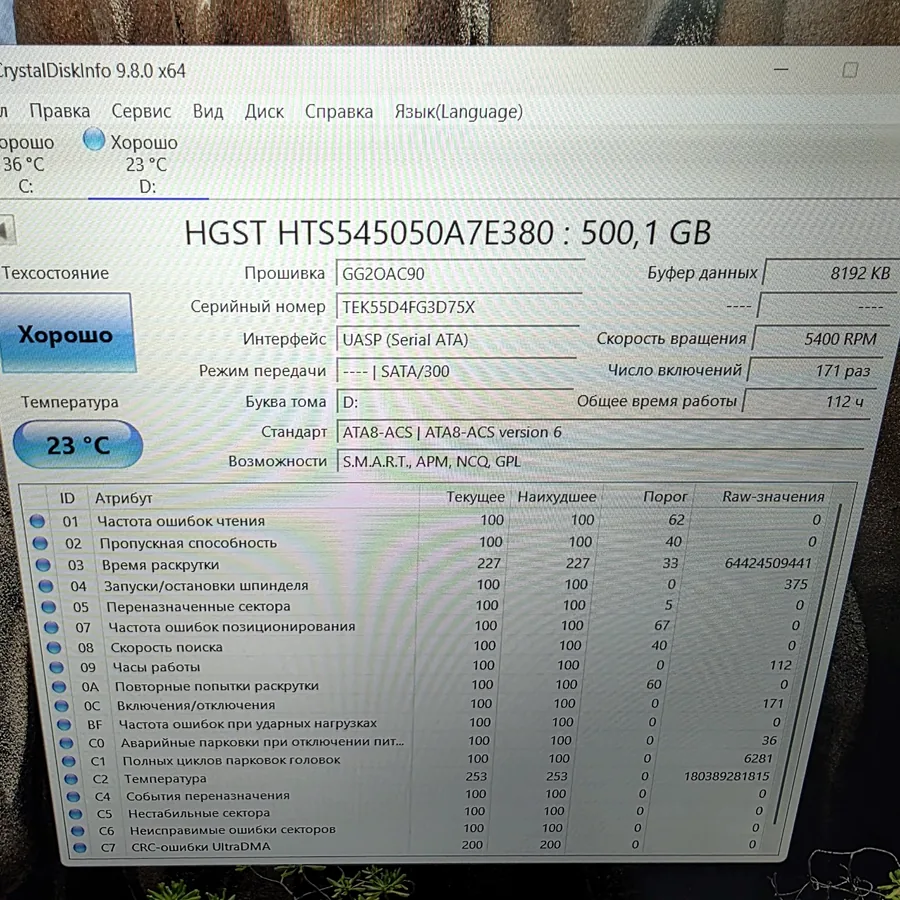Click the Буква тома field D:
This screenshot has width=900, height=900.
455,402
